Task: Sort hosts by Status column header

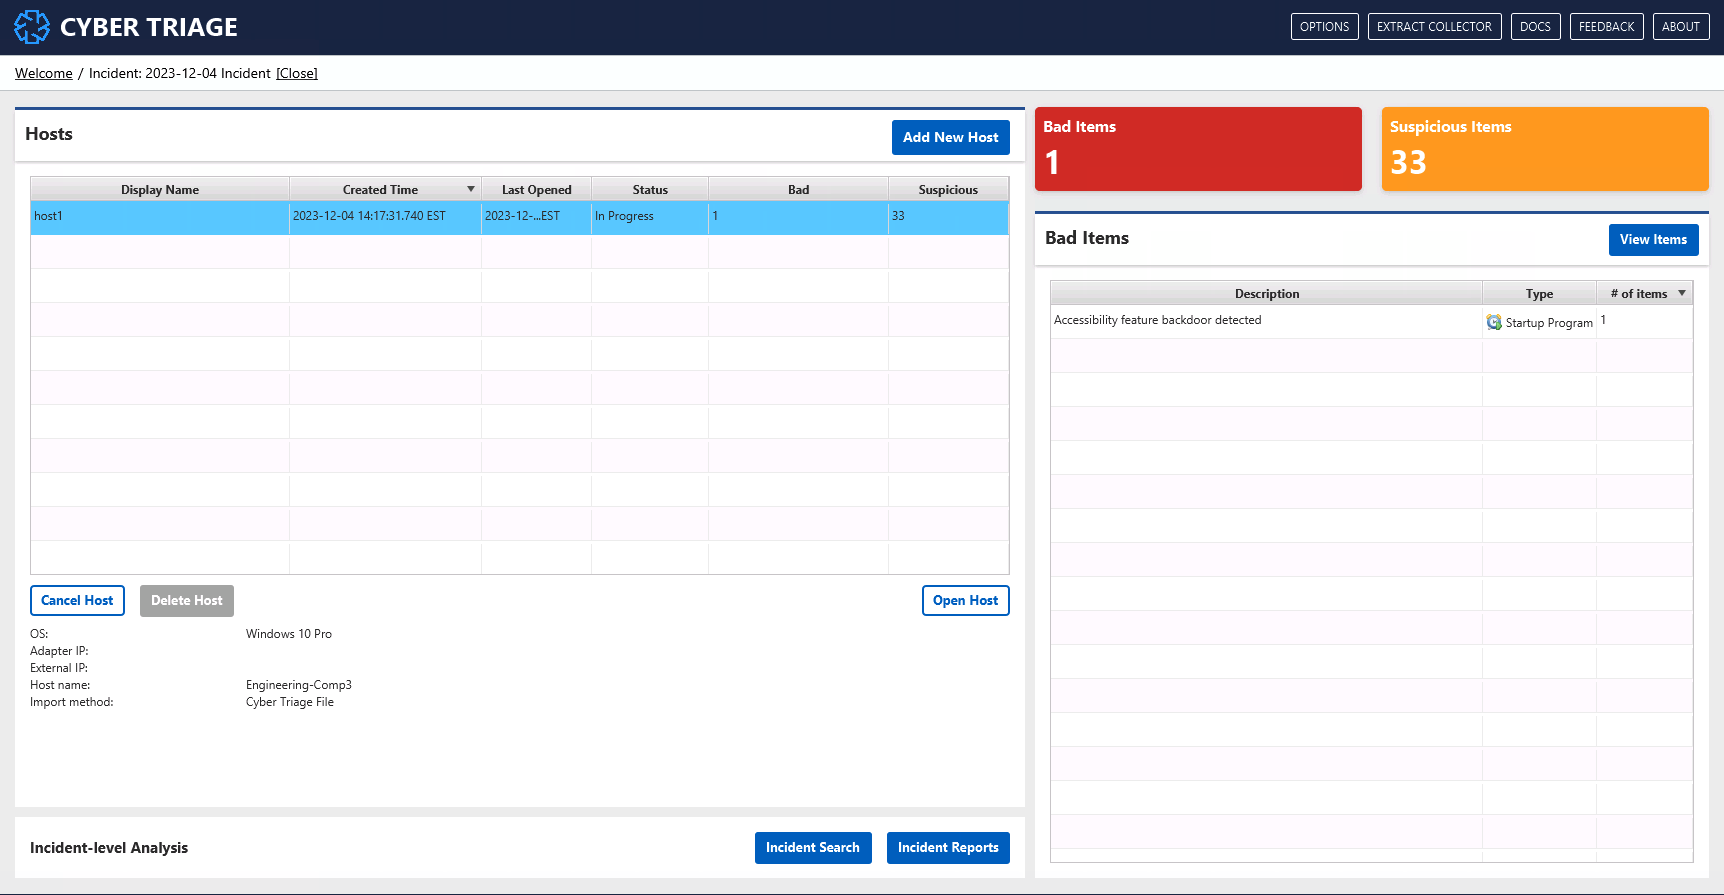Action: point(650,189)
